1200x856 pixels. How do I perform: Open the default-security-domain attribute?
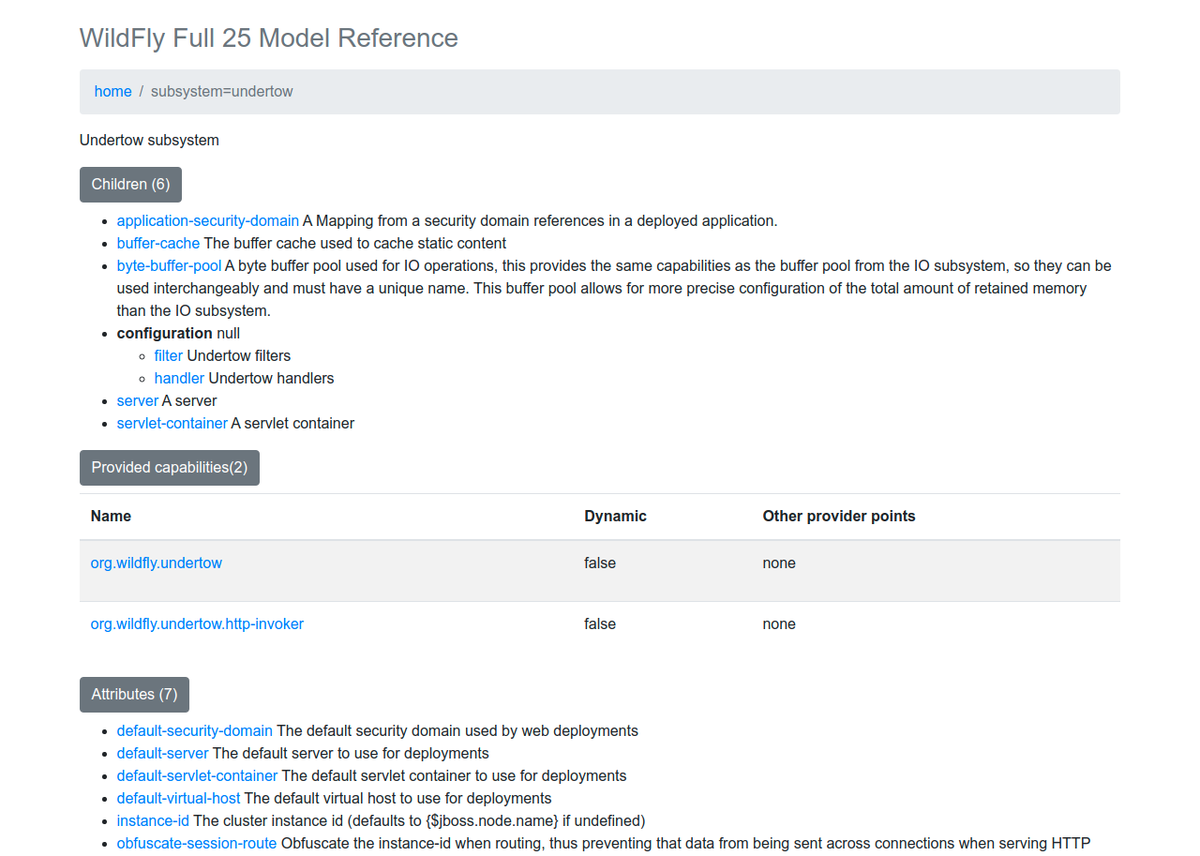(x=194, y=730)
